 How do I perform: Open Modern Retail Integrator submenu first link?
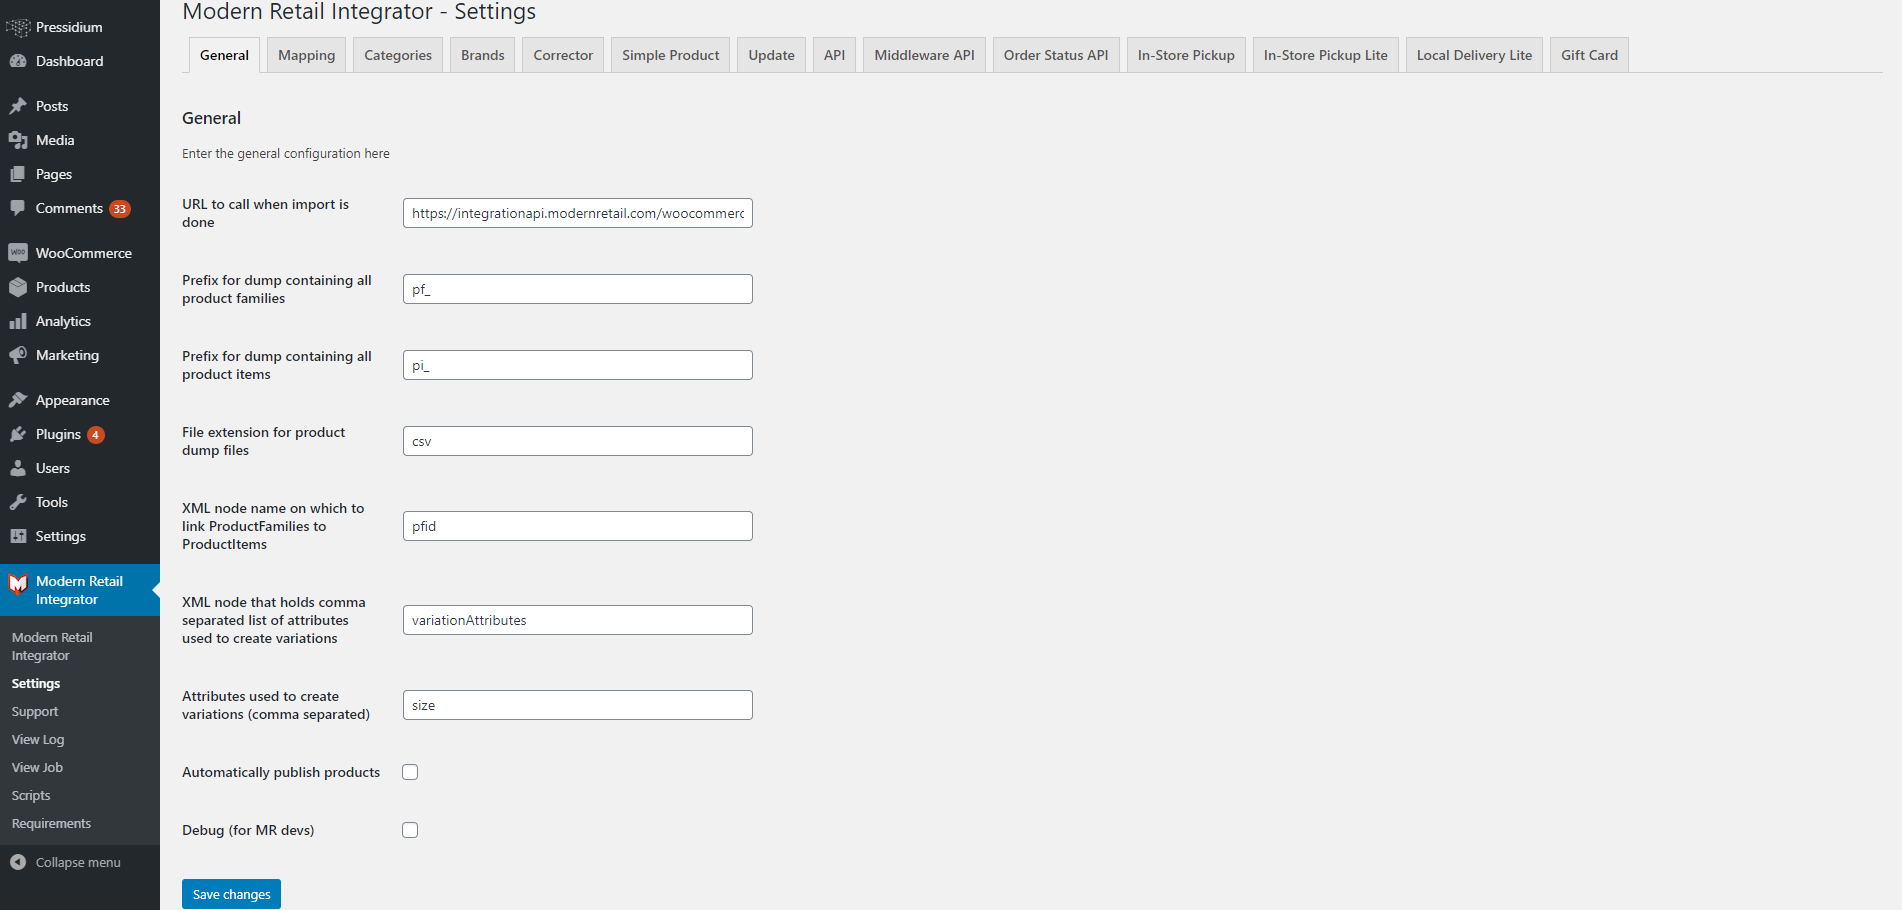click(52, 647)
